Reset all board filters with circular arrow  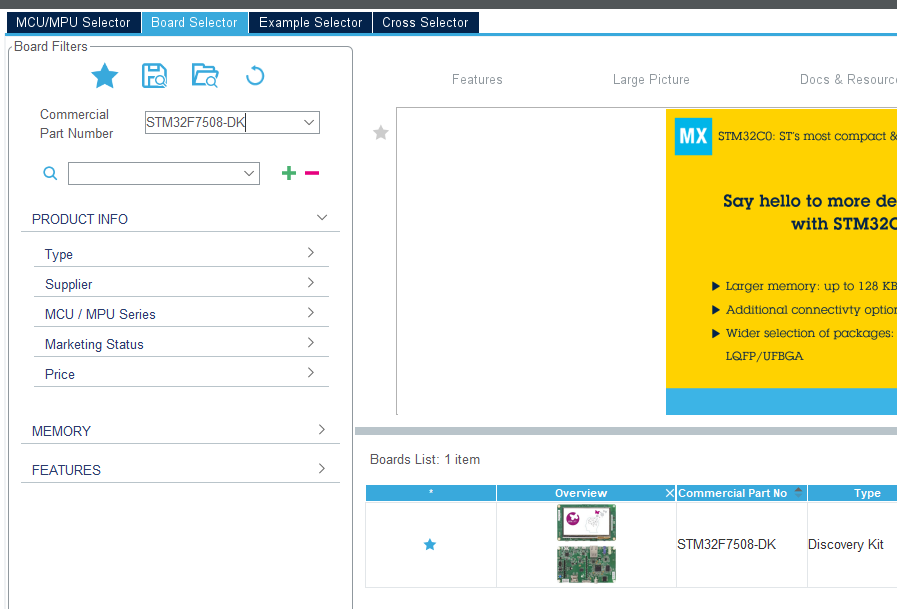click(255, 75)
